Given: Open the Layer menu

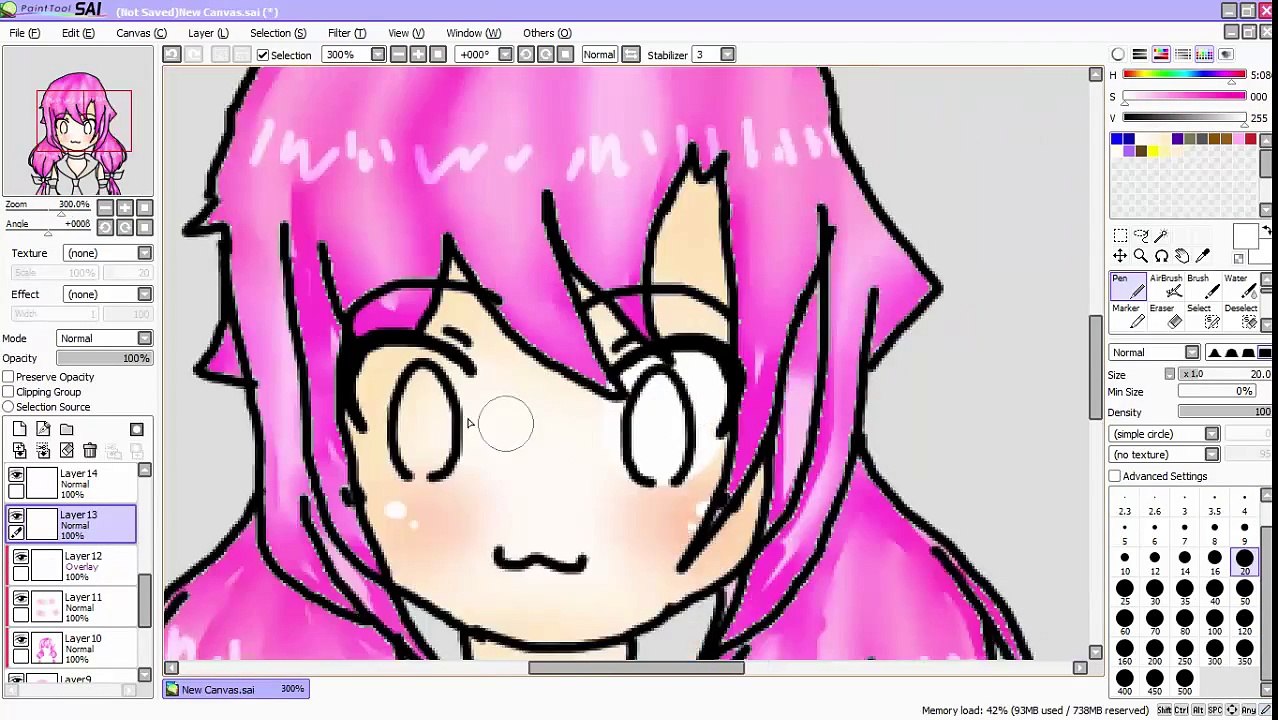Looking at the screenshot, I should 208,33.
